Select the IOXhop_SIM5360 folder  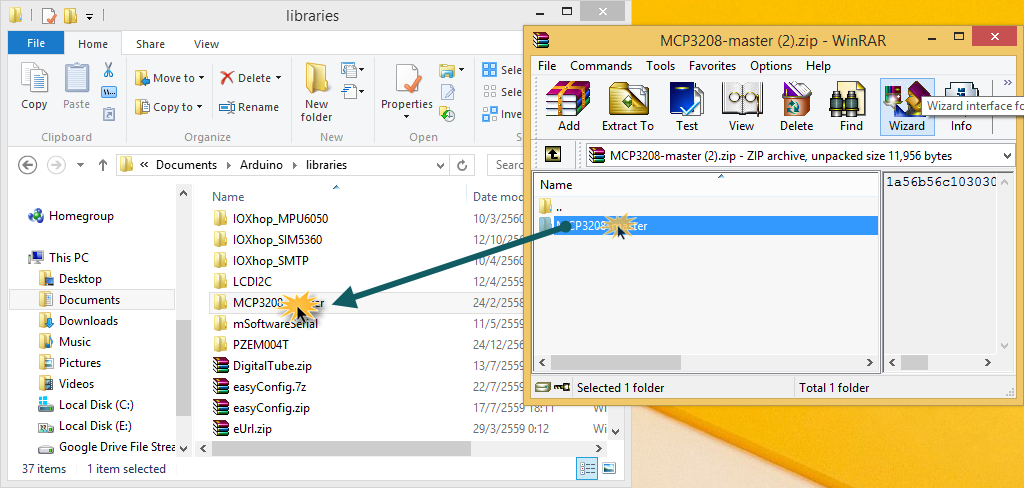[277, 239]
